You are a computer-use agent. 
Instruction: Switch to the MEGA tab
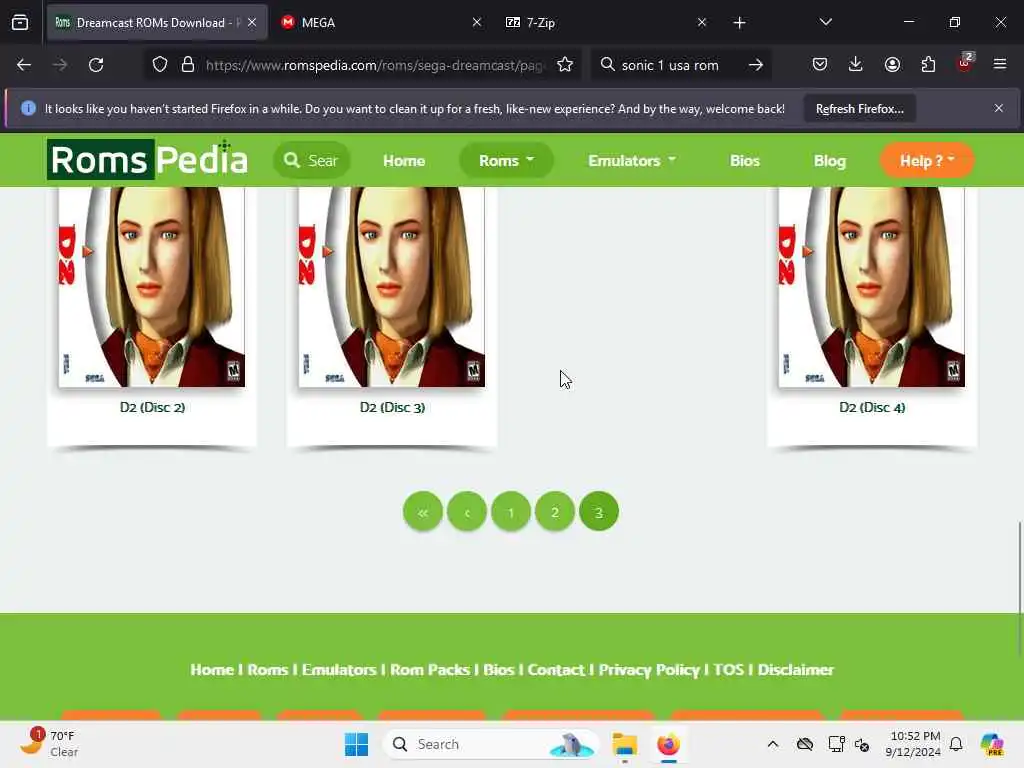point(382,23)
